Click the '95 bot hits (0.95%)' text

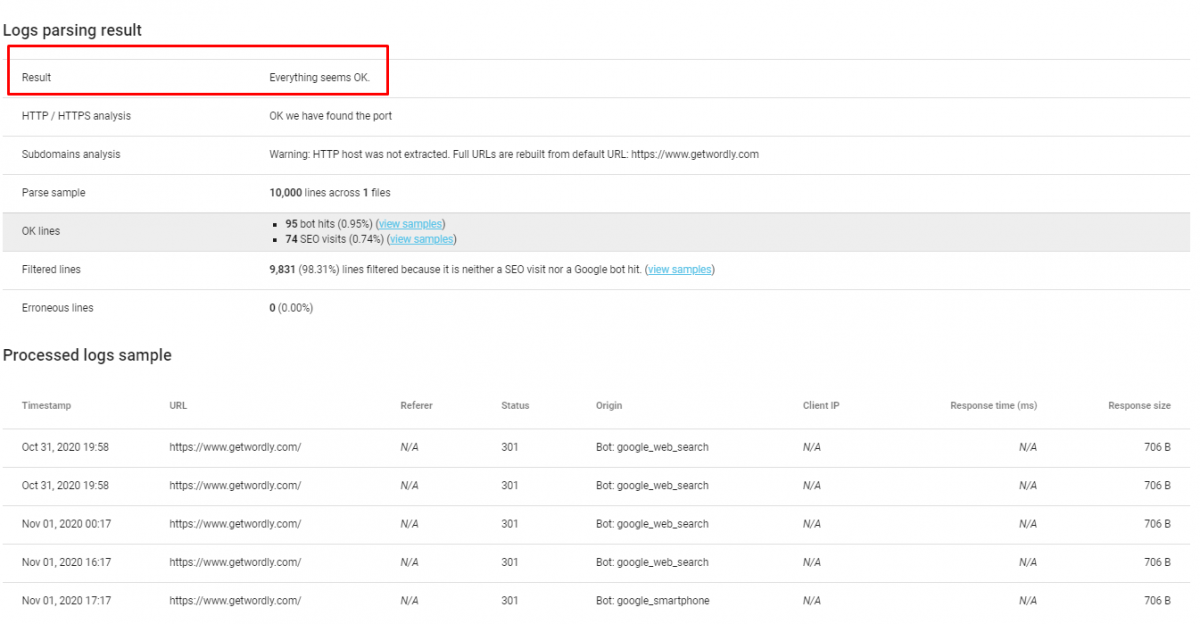click(x=330, y=224)
